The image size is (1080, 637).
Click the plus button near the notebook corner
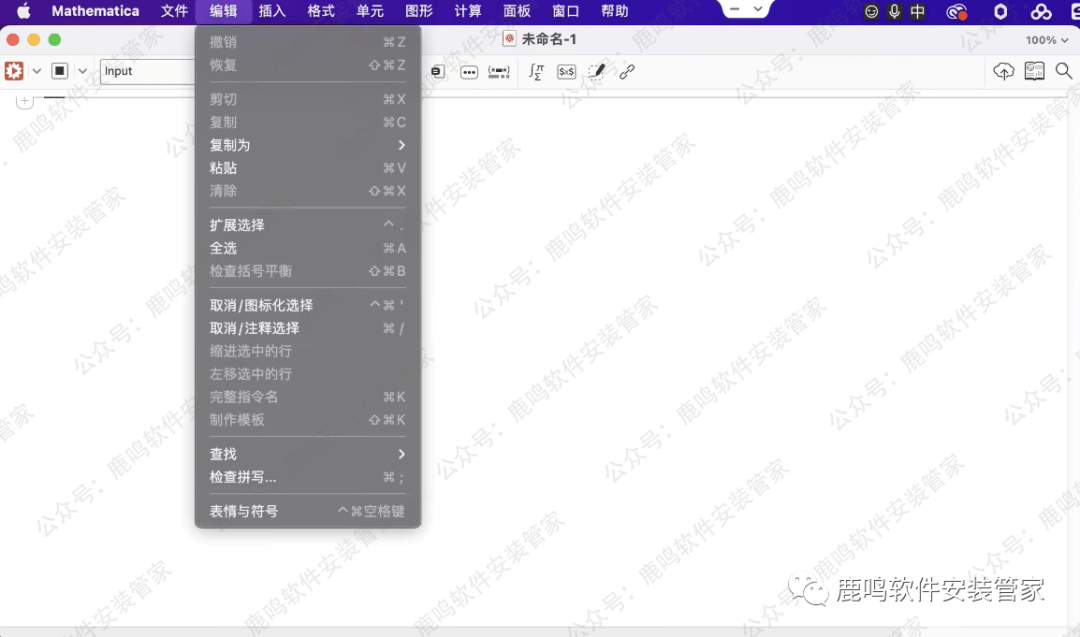point(23,100)
